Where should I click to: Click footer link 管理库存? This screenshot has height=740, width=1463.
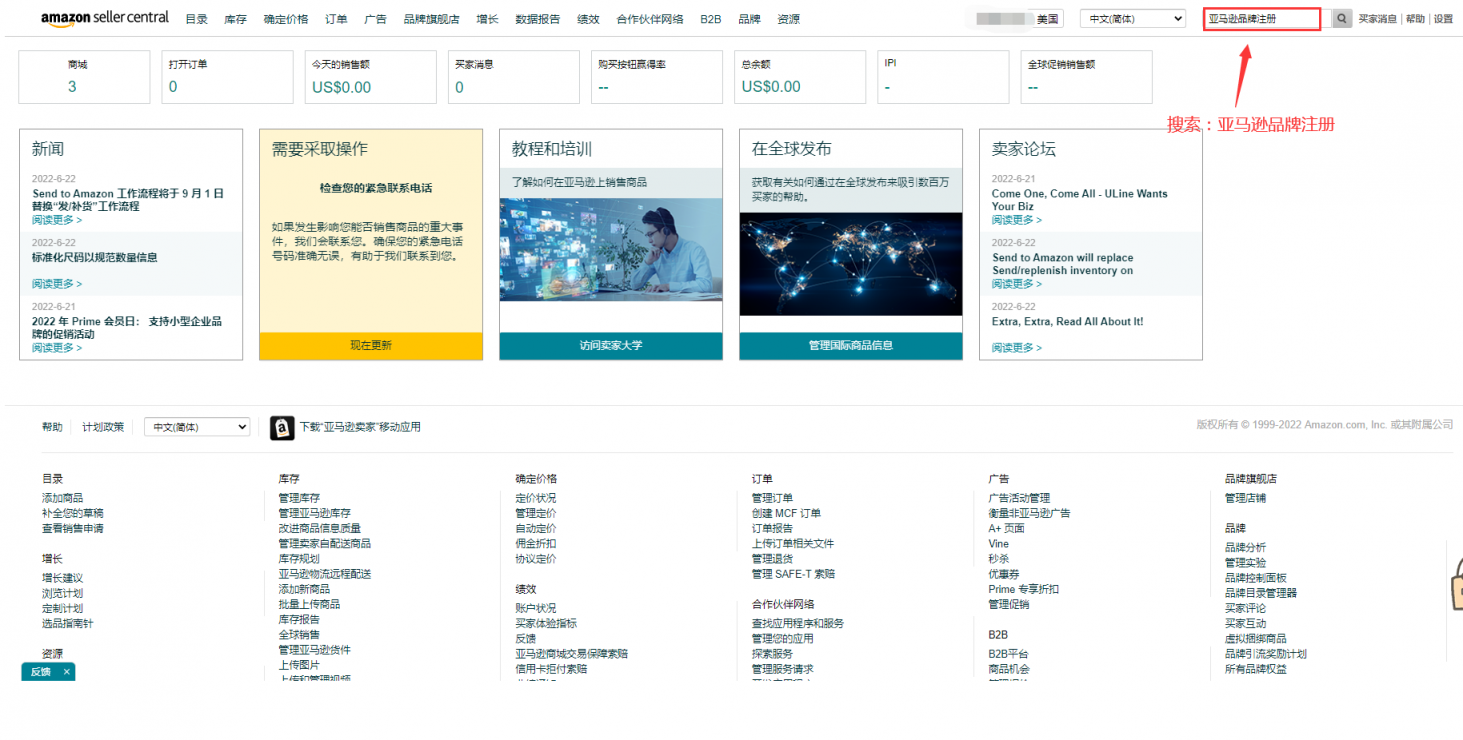(x=299, y=498)
